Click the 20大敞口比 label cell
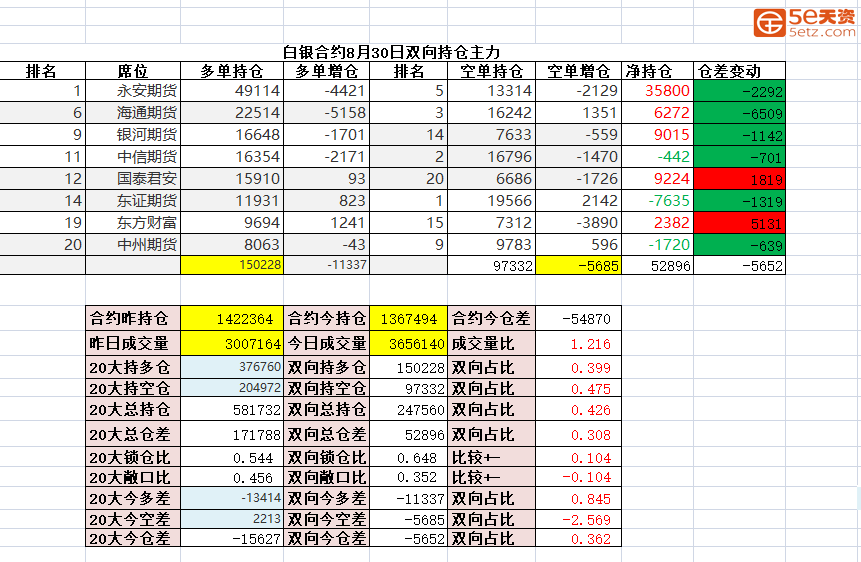The width and height of the screenshot is (861, 562). coord(133,477)
